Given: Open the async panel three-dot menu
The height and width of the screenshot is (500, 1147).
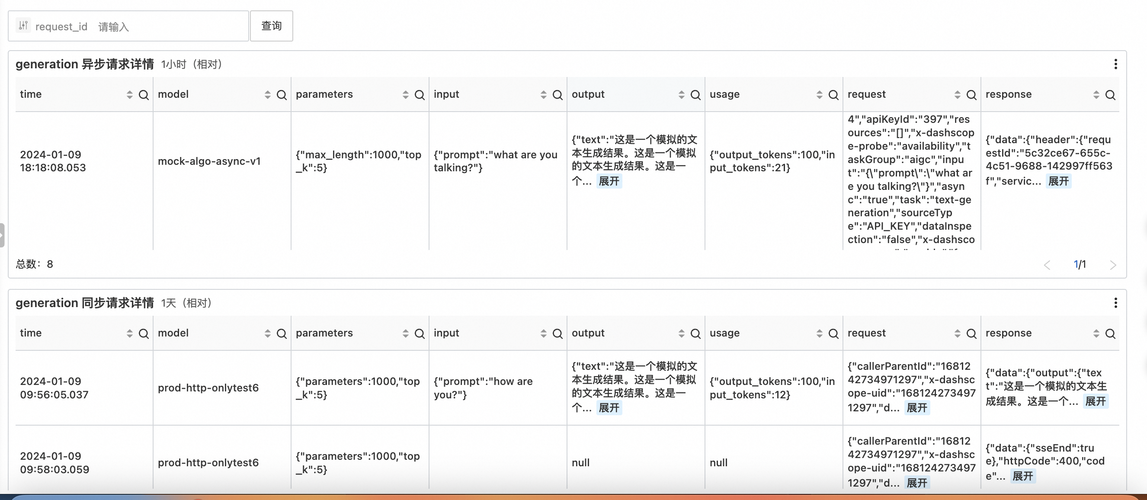Looking at the screenshot, I should (x=1116, y=64).
